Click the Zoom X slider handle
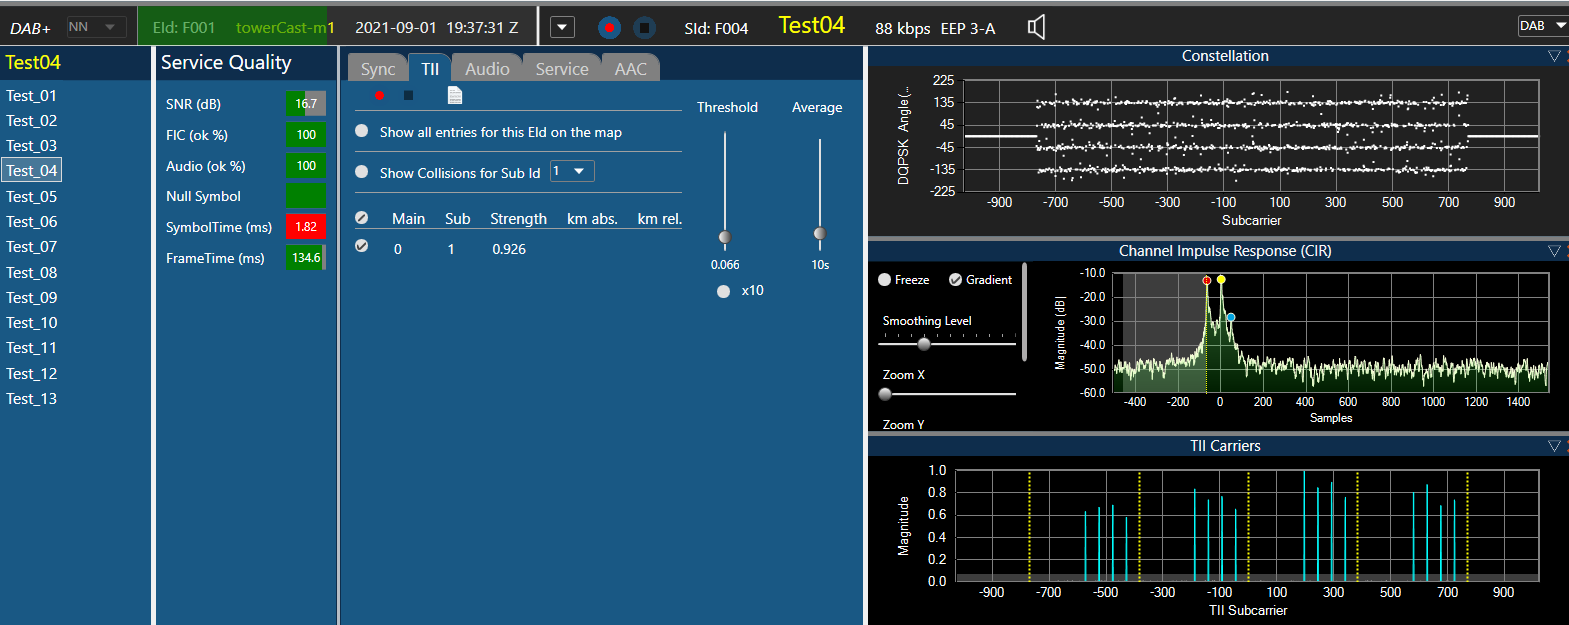The width and height of the screenshot is (1569, 625). pyautogui.click(x=885, y=394)
